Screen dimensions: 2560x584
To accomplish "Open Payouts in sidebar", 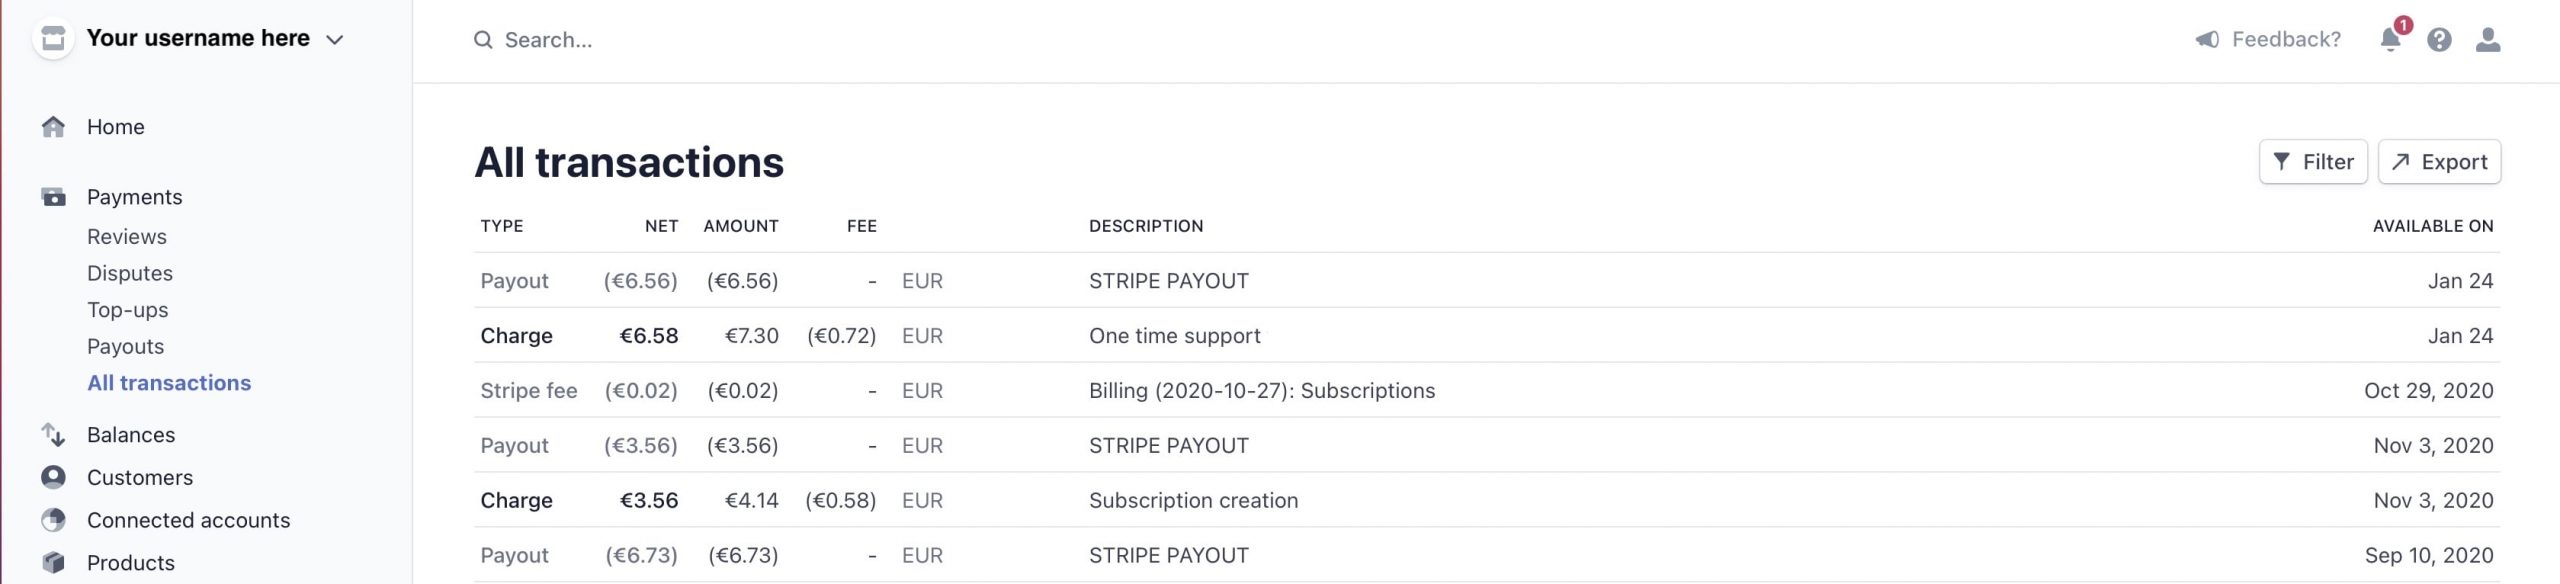I will click(125, 346).
